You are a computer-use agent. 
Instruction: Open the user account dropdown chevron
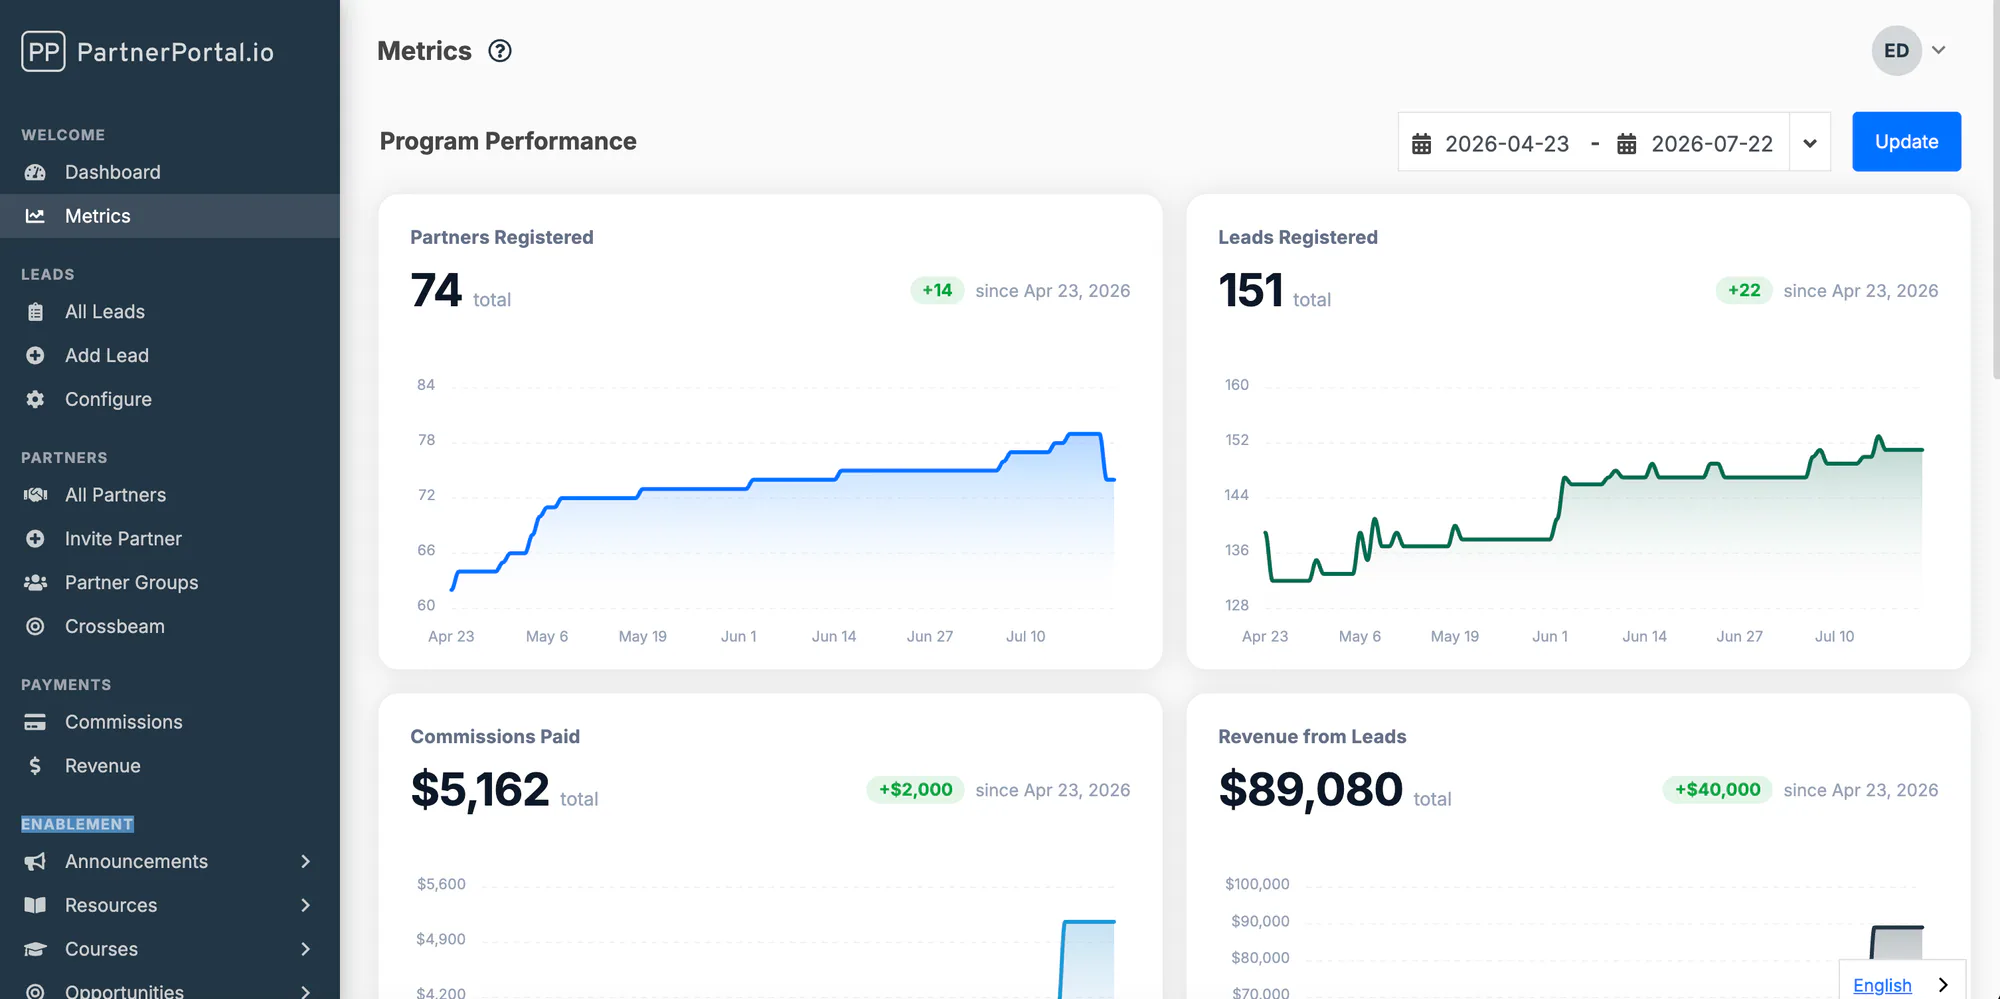(1938, 50)
